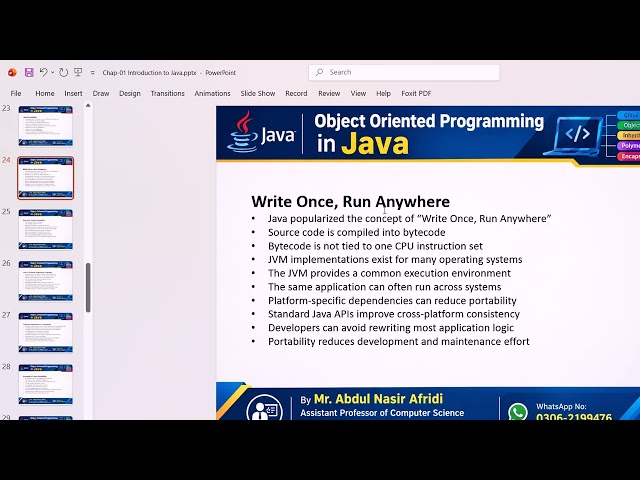Undo the last action
The image size is (640, 480).
point(43,73)
